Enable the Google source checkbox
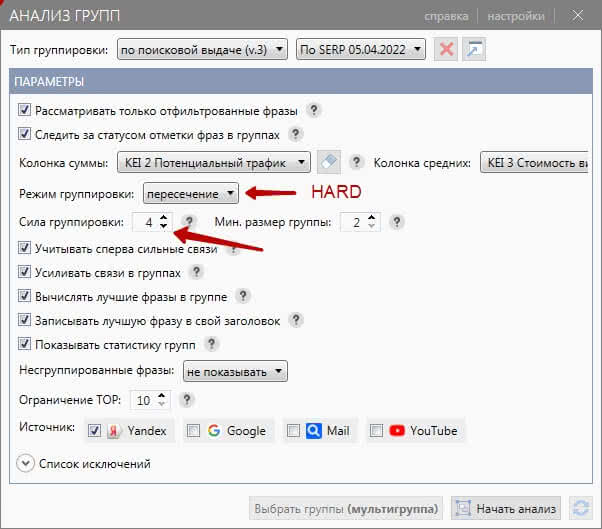Viewport: 602px width, 529px height. 193,431
